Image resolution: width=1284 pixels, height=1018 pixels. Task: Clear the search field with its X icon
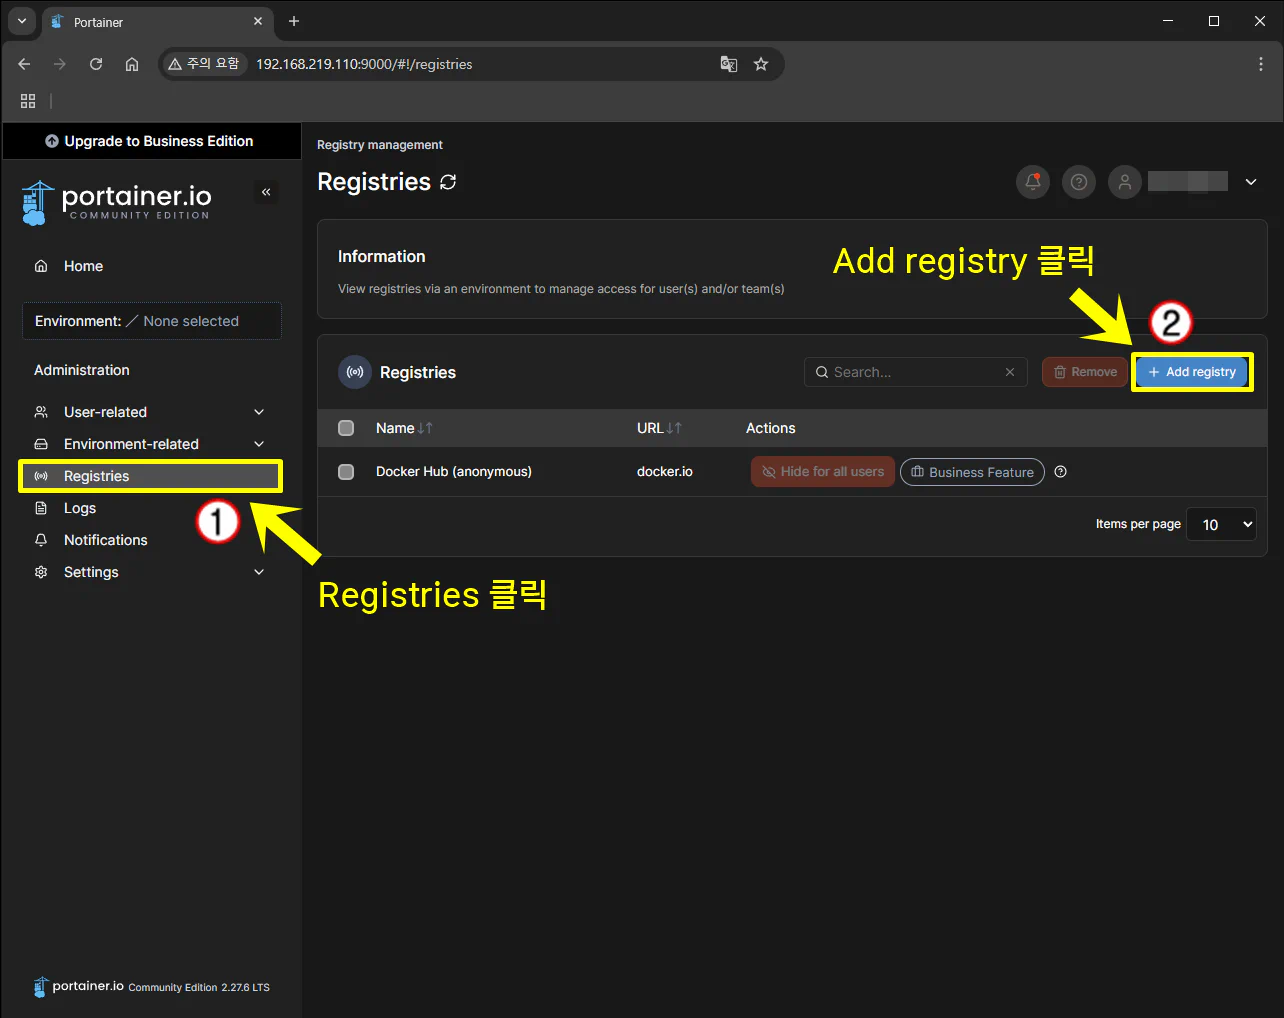tap(1010, 372)
